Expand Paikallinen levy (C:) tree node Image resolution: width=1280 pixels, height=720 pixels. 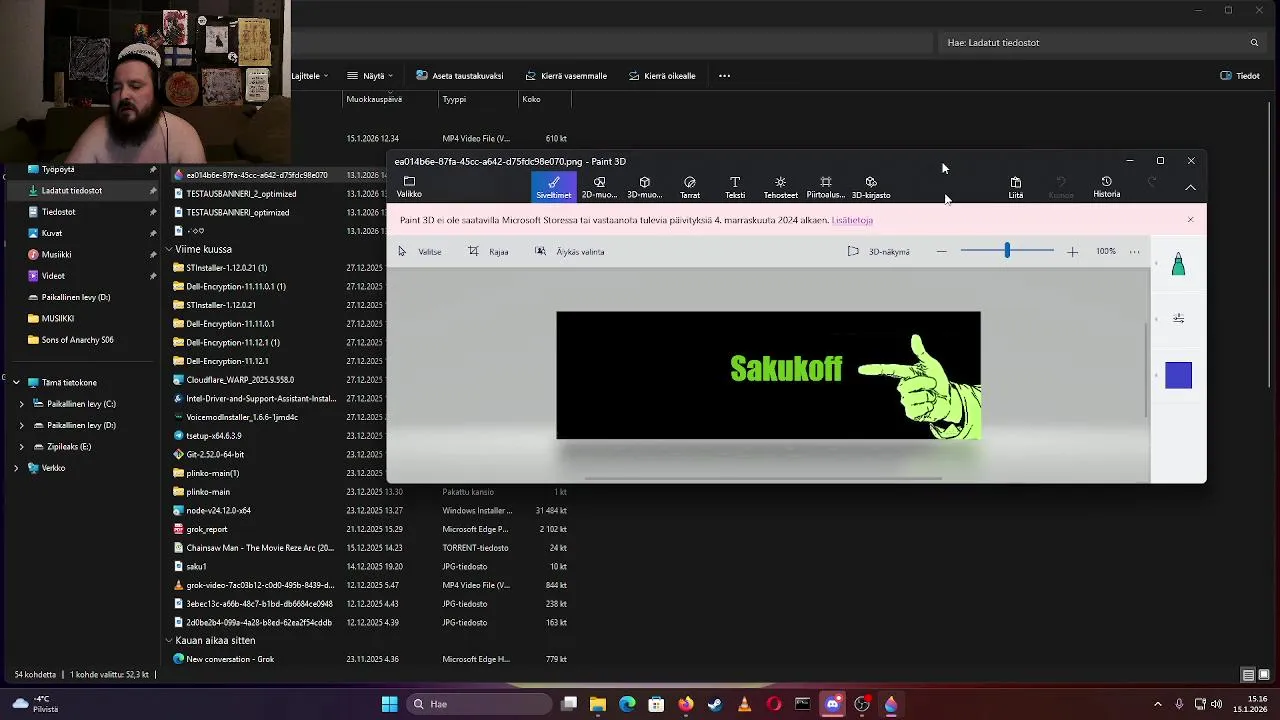22,404
